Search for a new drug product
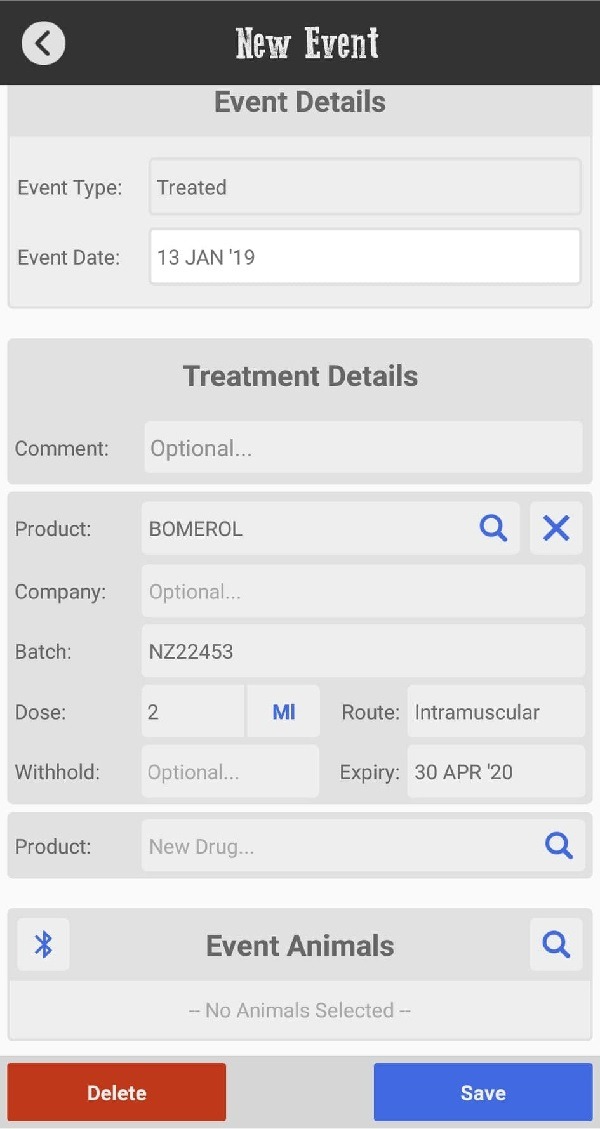The height and width of the screenshot is (1129, 600). [x=558, y=845]
